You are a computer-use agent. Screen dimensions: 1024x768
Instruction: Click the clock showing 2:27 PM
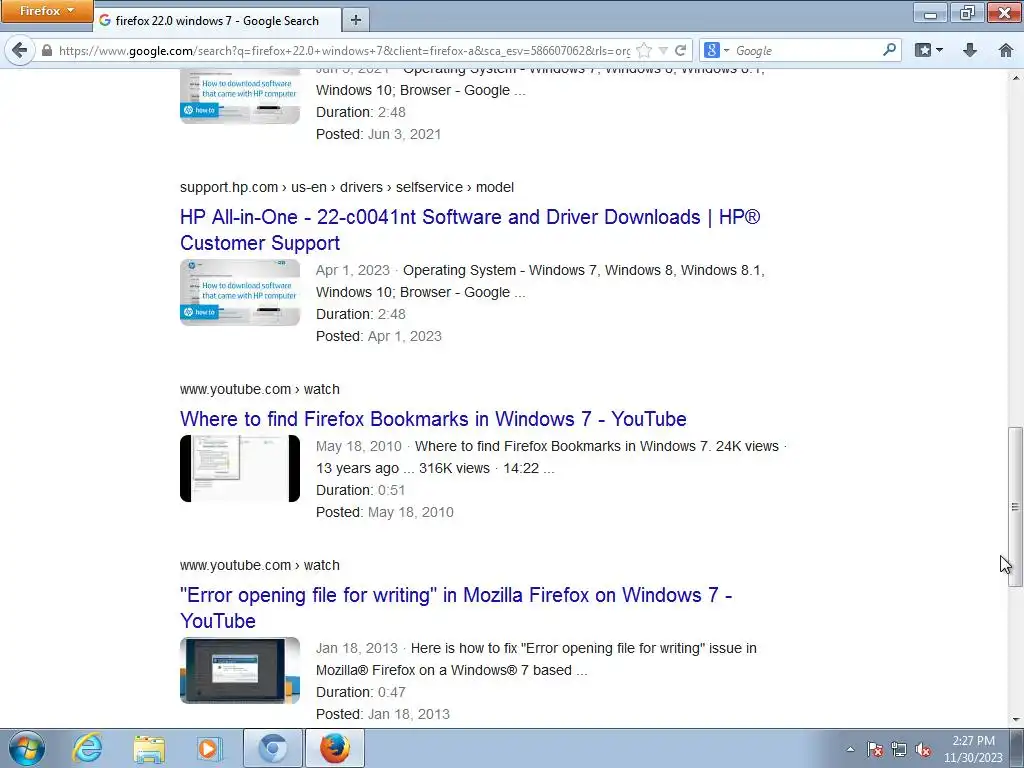pos(973,749)
